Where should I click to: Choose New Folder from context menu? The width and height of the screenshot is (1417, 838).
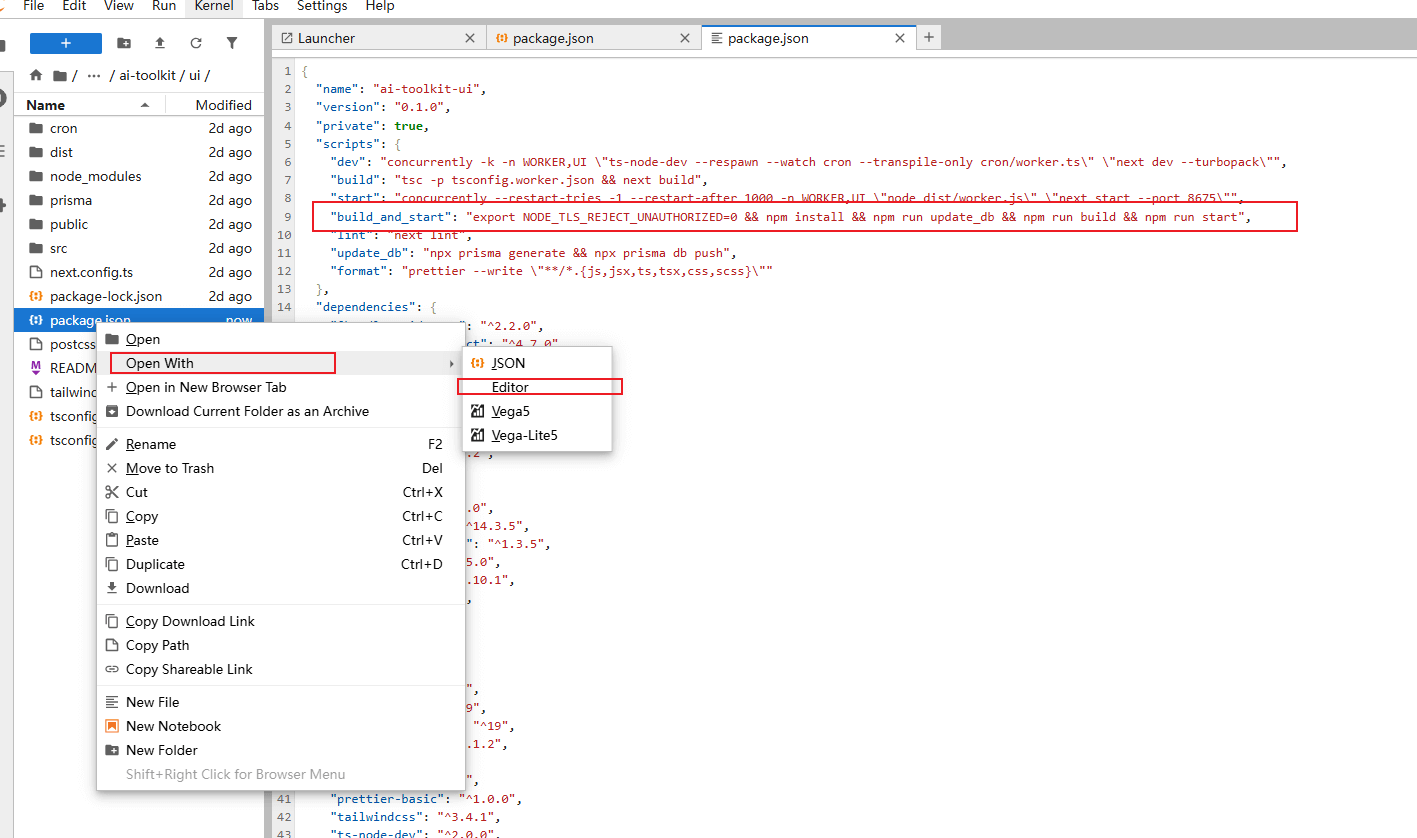click(281, 750)
